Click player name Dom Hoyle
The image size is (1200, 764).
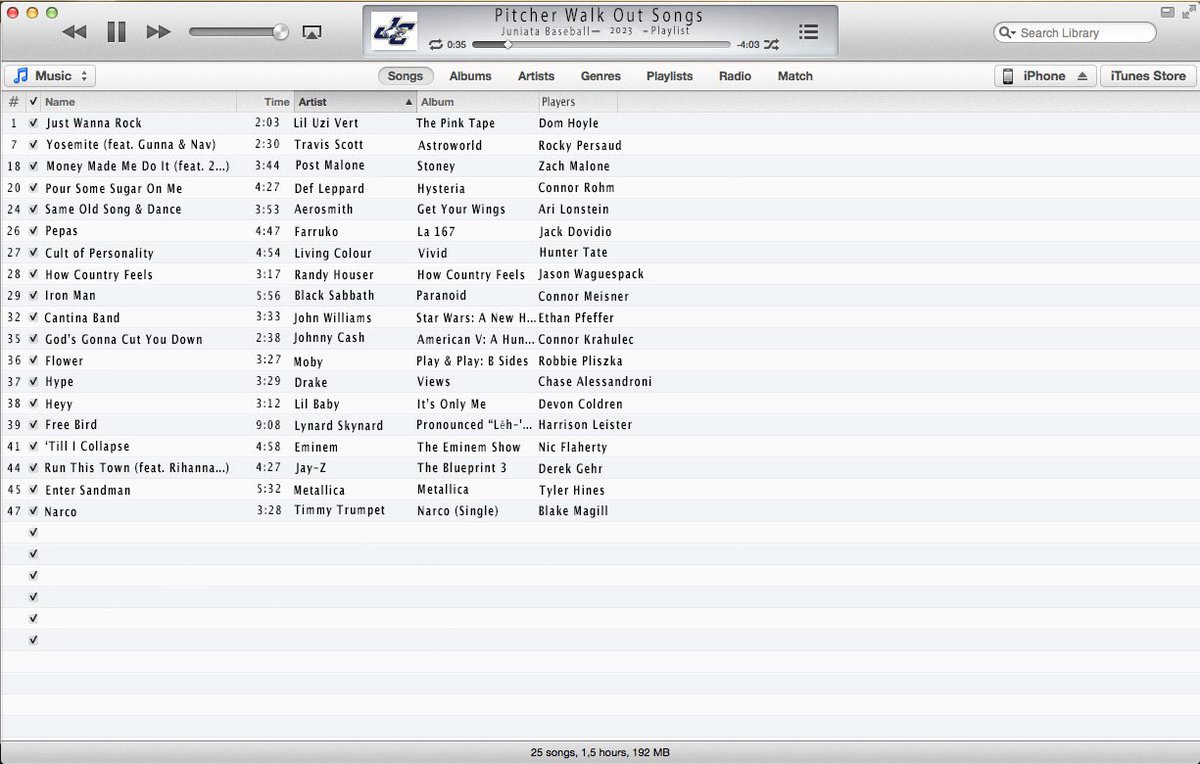(568, 123)
